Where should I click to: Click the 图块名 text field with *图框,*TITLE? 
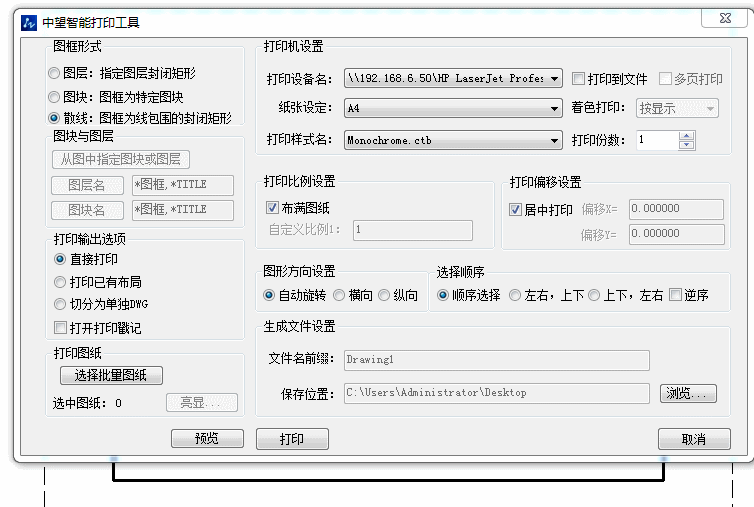[x=183, y=210]
